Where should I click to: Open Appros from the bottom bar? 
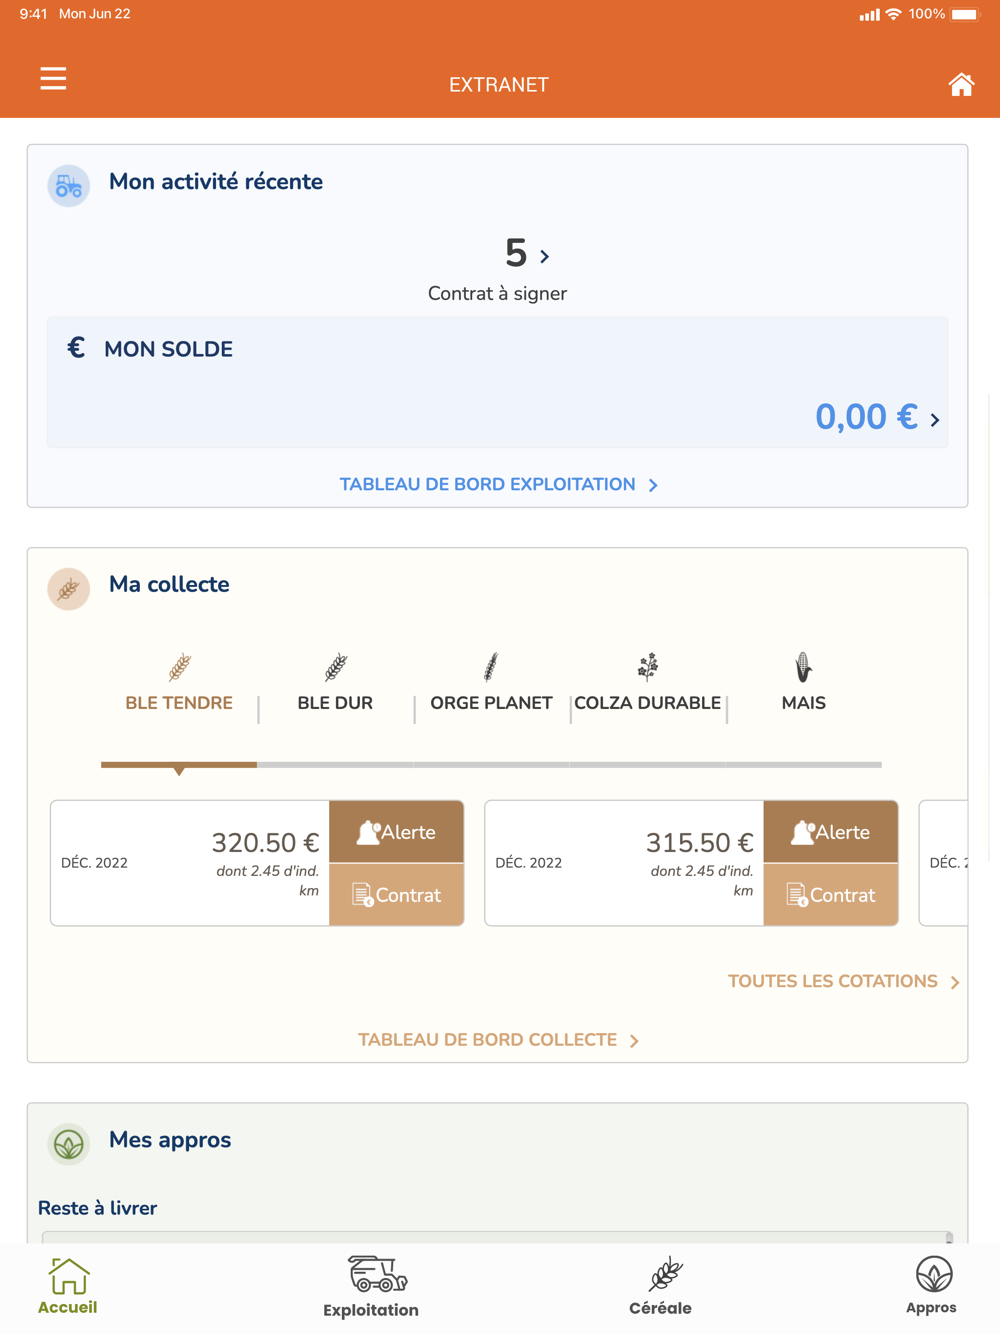click(x=931, y=1287)
